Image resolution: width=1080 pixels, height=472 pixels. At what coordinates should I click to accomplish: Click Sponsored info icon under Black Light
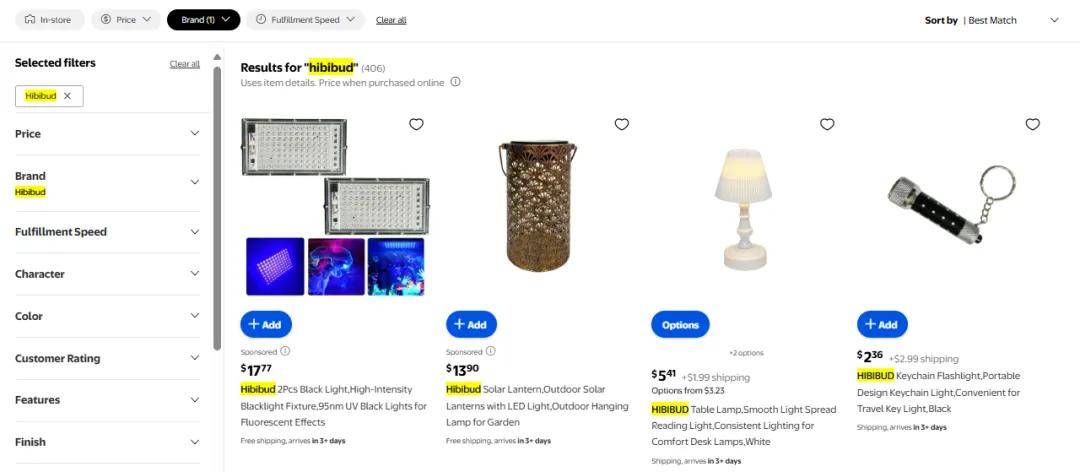(285, 351)
